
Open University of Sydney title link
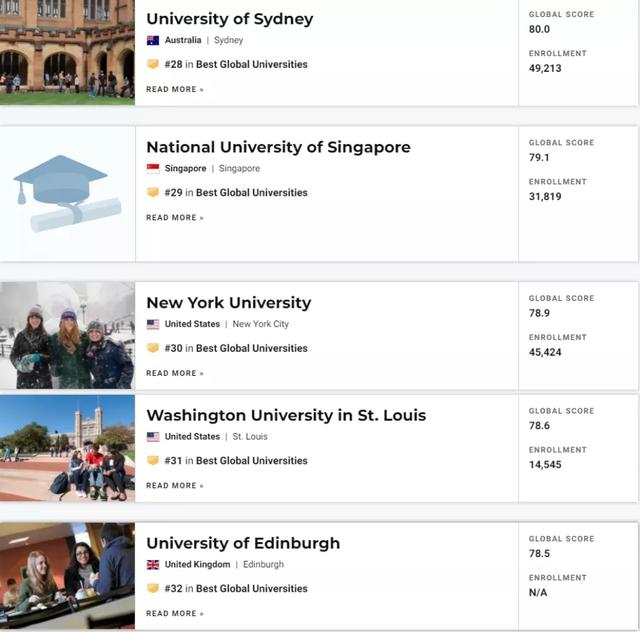[x=229, y=19]
